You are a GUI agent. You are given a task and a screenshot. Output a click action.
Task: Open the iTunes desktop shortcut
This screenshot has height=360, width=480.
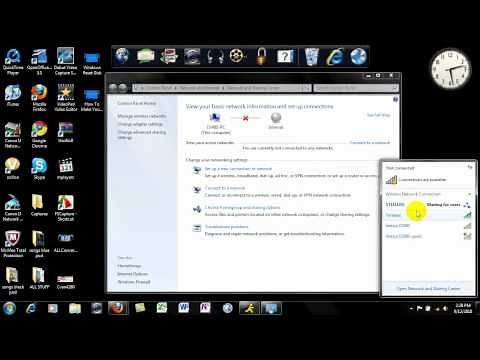point(13,95)
